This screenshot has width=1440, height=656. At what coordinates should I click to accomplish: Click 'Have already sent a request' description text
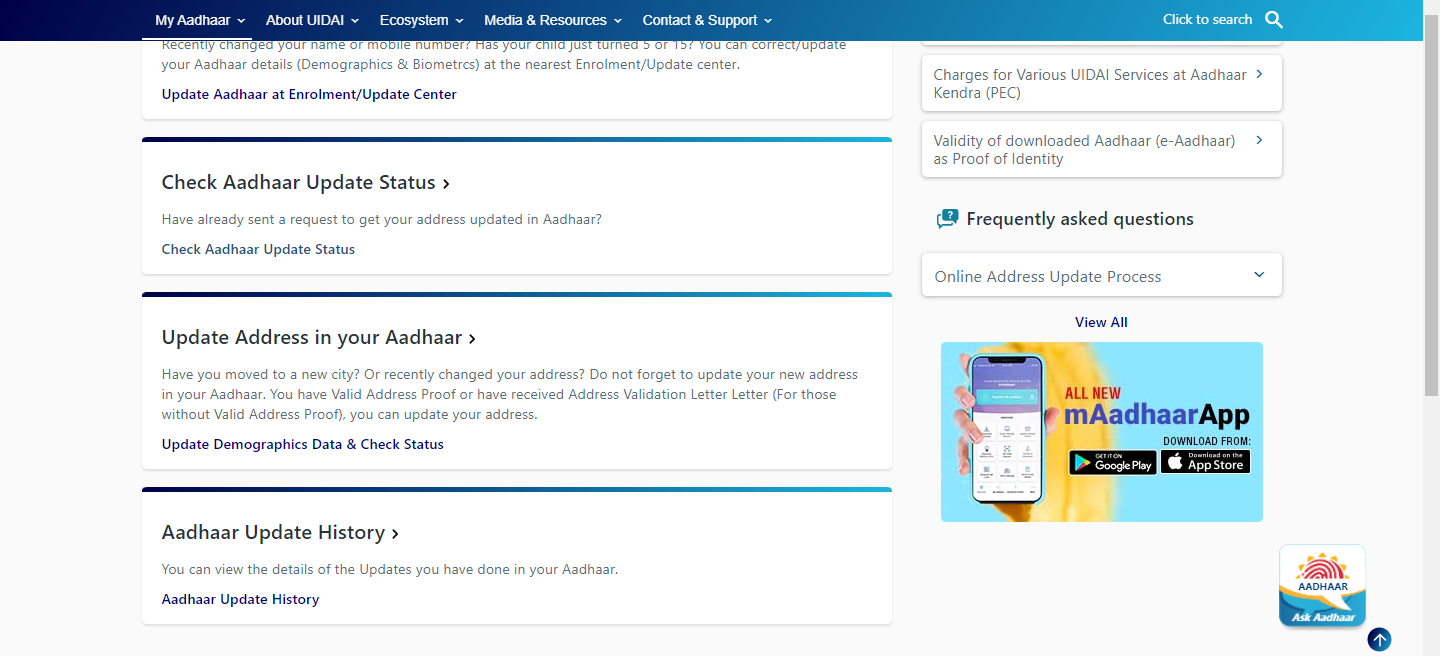click(x=382, y=219)
